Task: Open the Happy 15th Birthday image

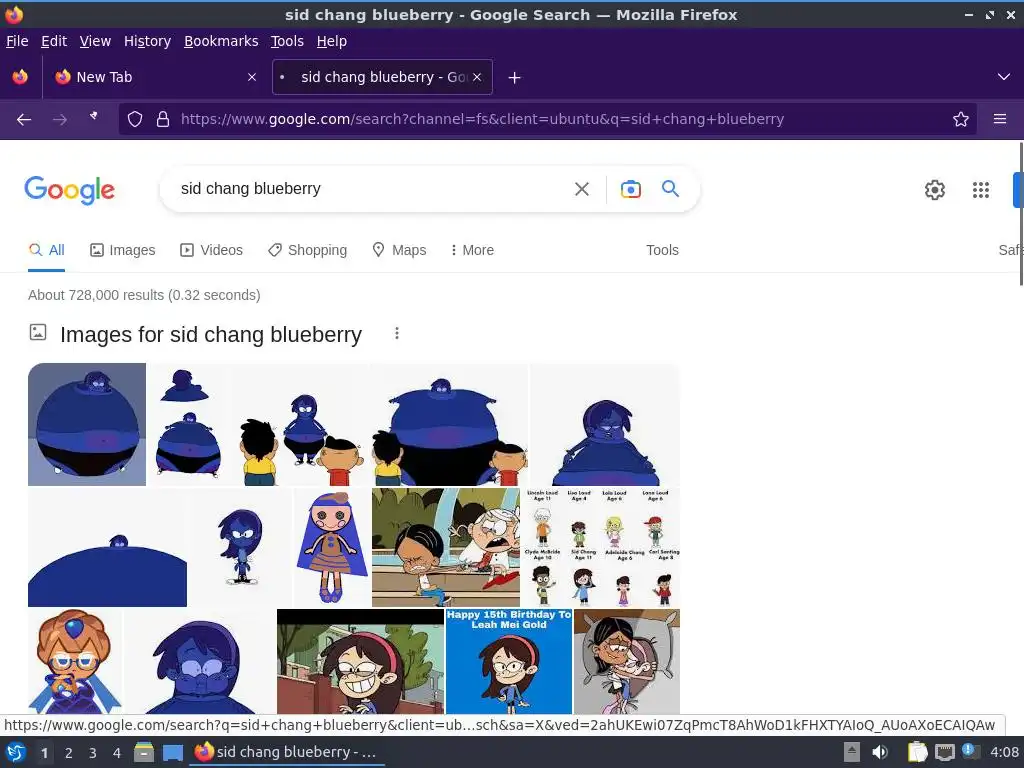Action: [x=509, y=662]
